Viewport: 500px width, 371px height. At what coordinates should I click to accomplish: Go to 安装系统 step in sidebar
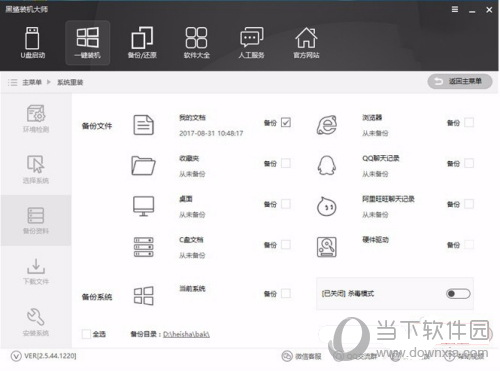point(36,322)
